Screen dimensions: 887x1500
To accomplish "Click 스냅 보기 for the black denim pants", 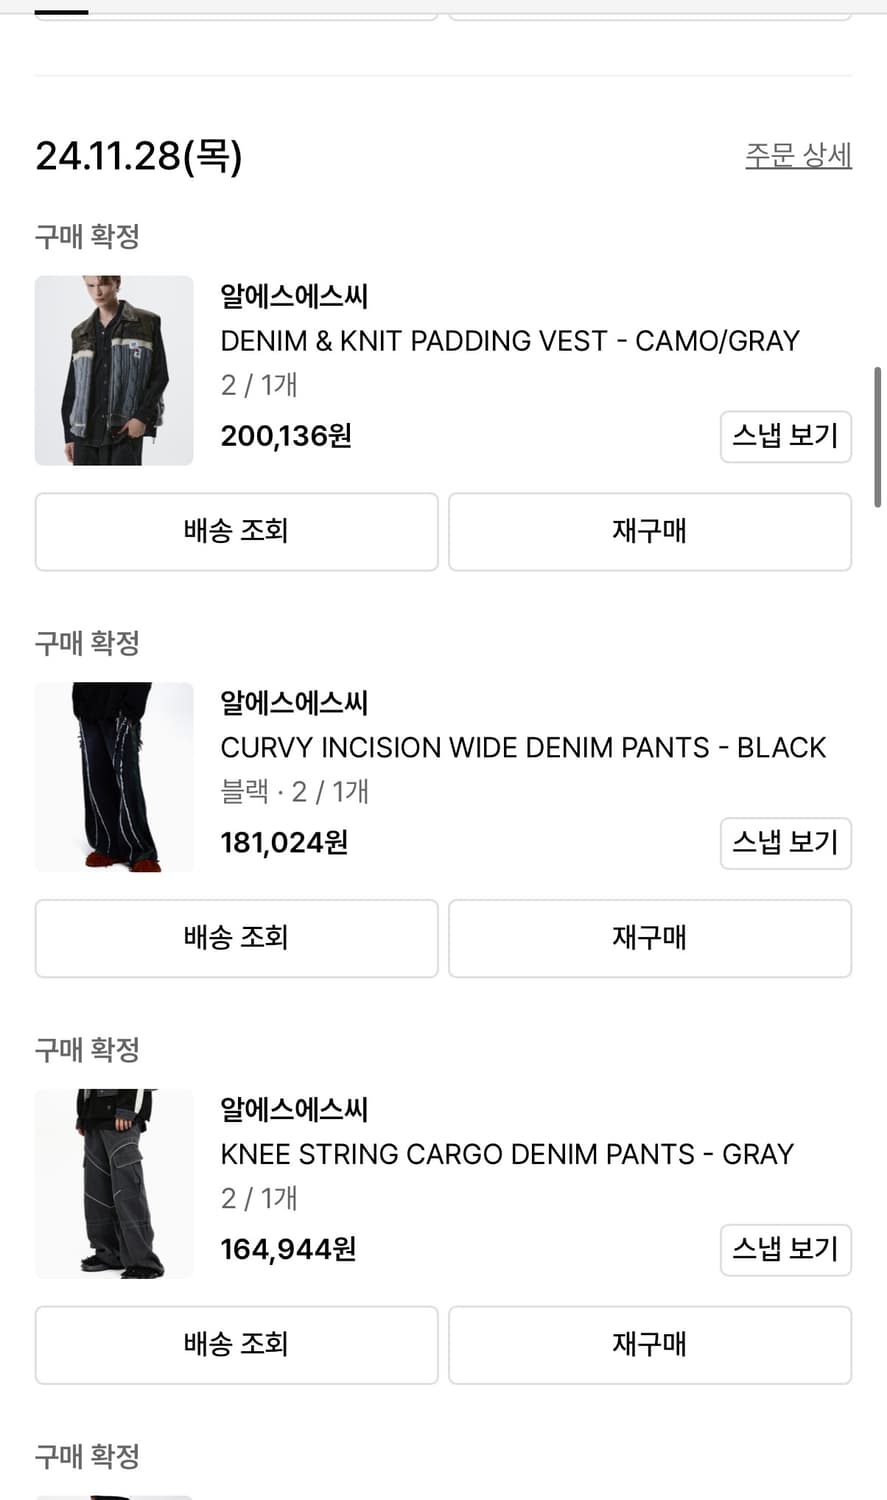I will (785, 843).
